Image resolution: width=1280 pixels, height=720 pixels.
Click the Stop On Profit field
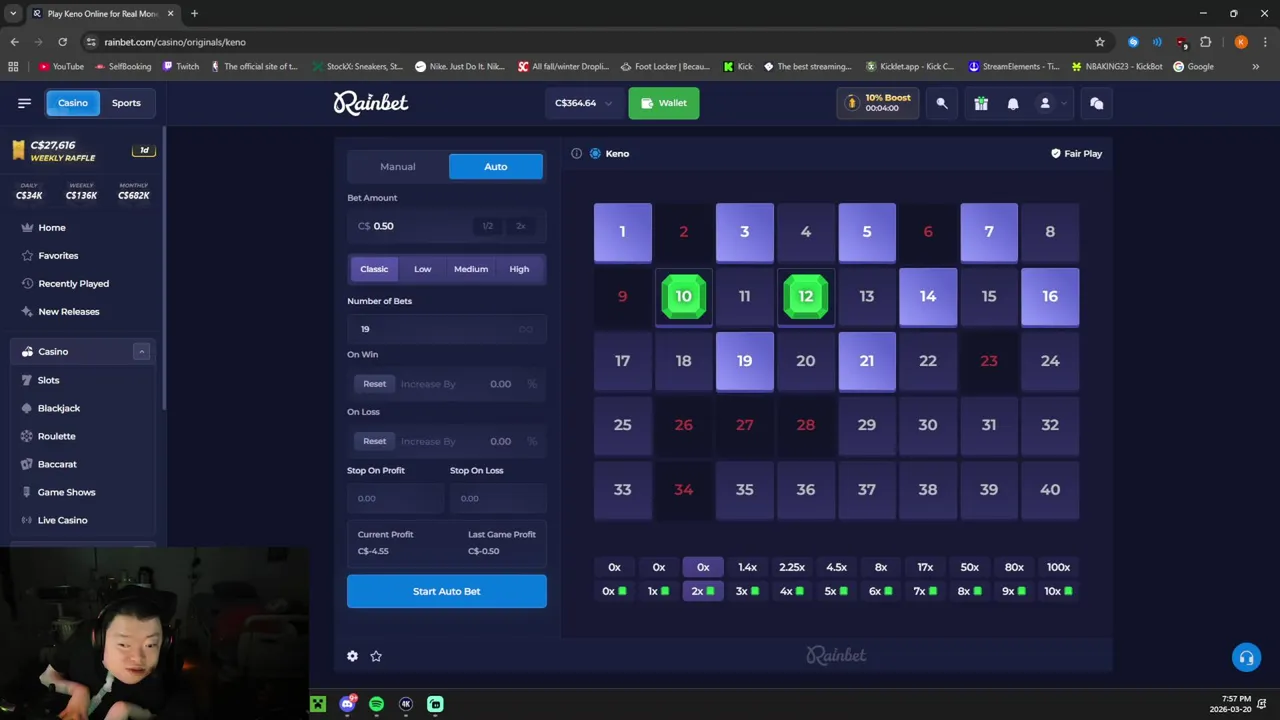pyautogui.click(x=396, y=498)
